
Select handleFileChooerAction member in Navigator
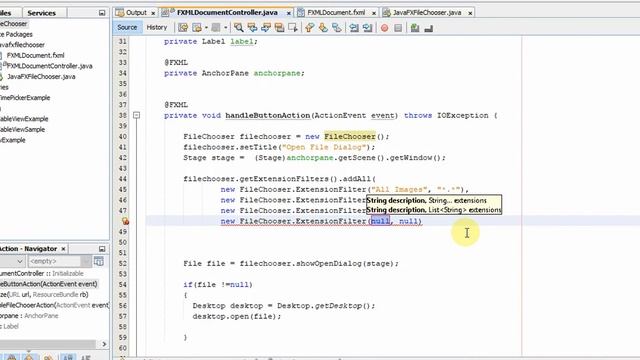pyautogui.click(x=54, y=305)
